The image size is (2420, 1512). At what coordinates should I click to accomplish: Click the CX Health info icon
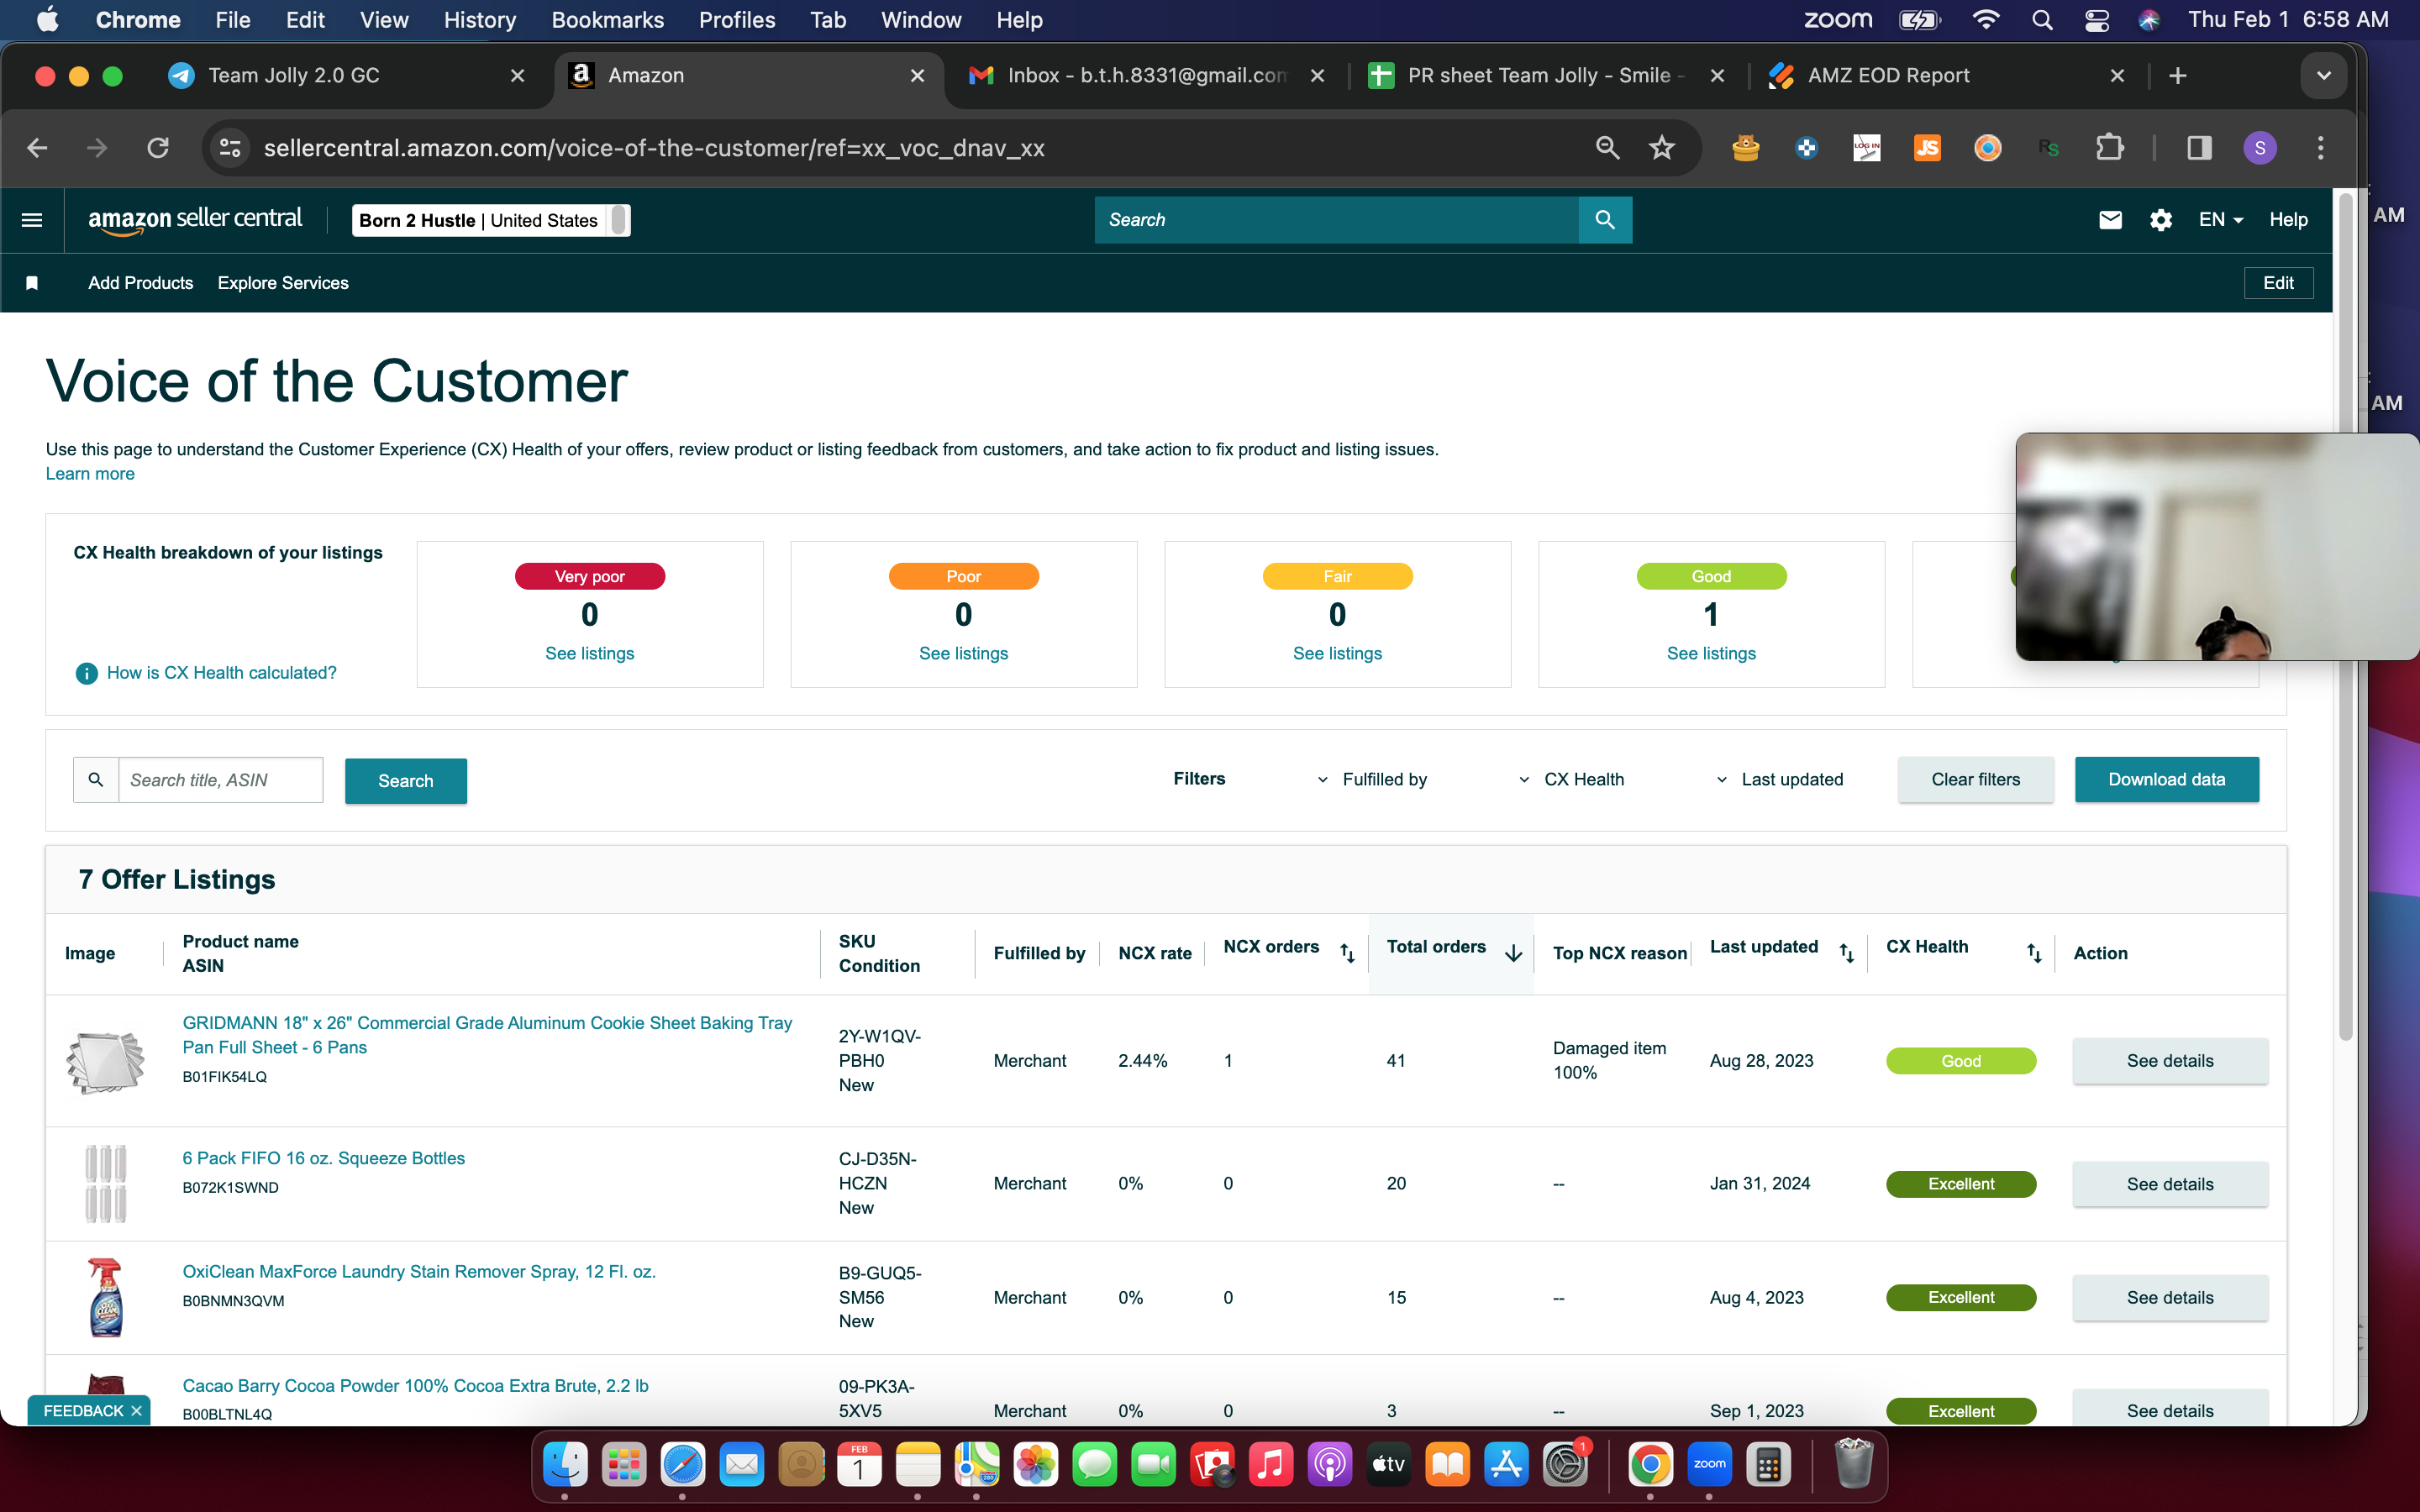click(x=87, y=673)
